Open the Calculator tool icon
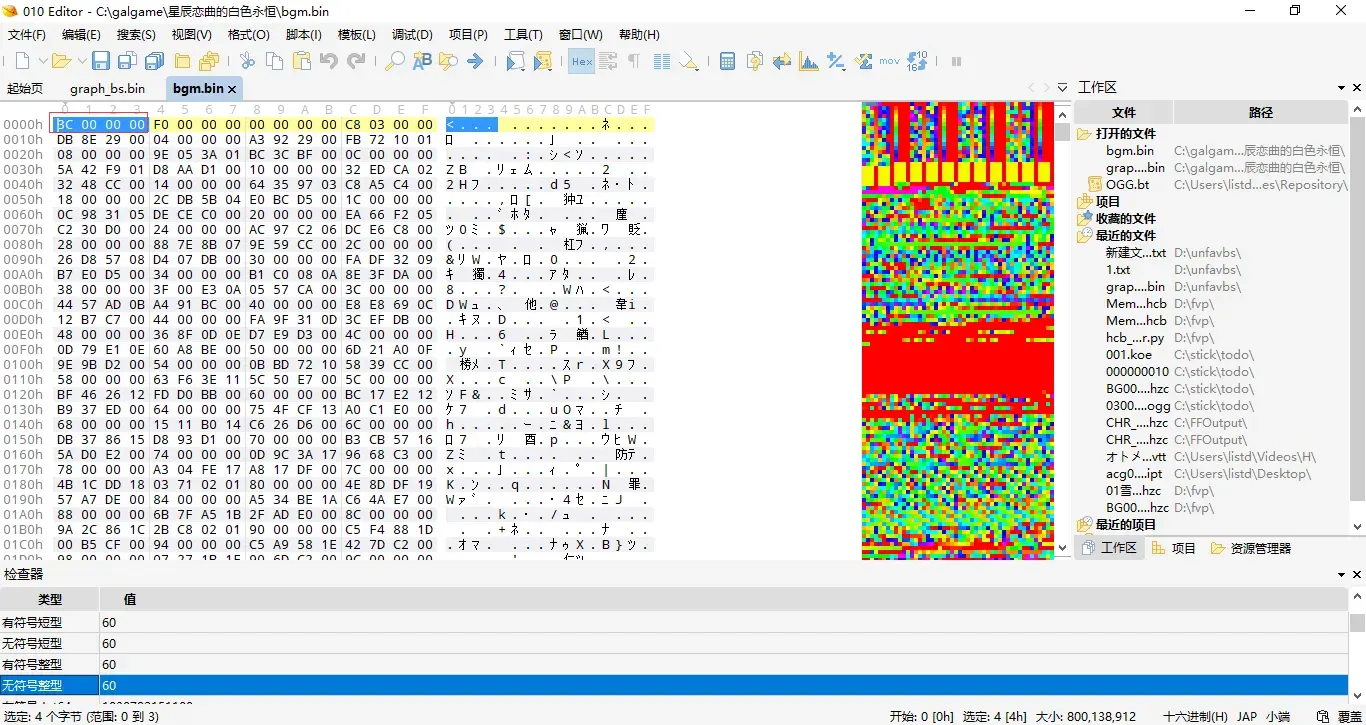 (728, 62)
